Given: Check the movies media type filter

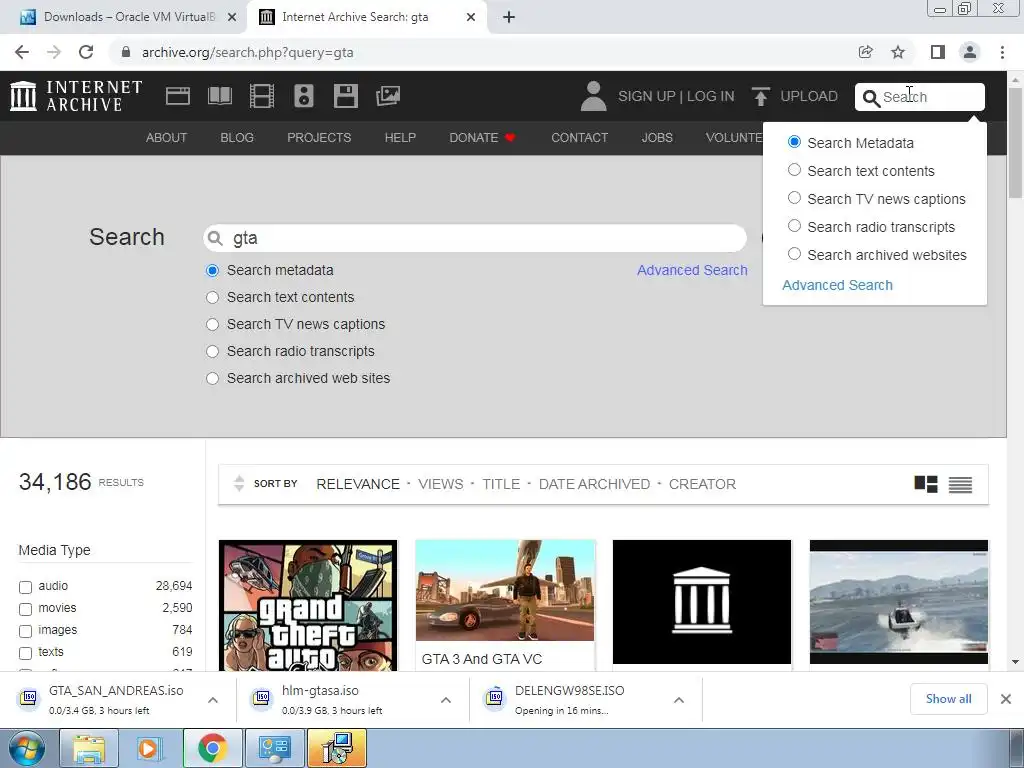Looking at the screenshot, I should click(x=25, y=609).
